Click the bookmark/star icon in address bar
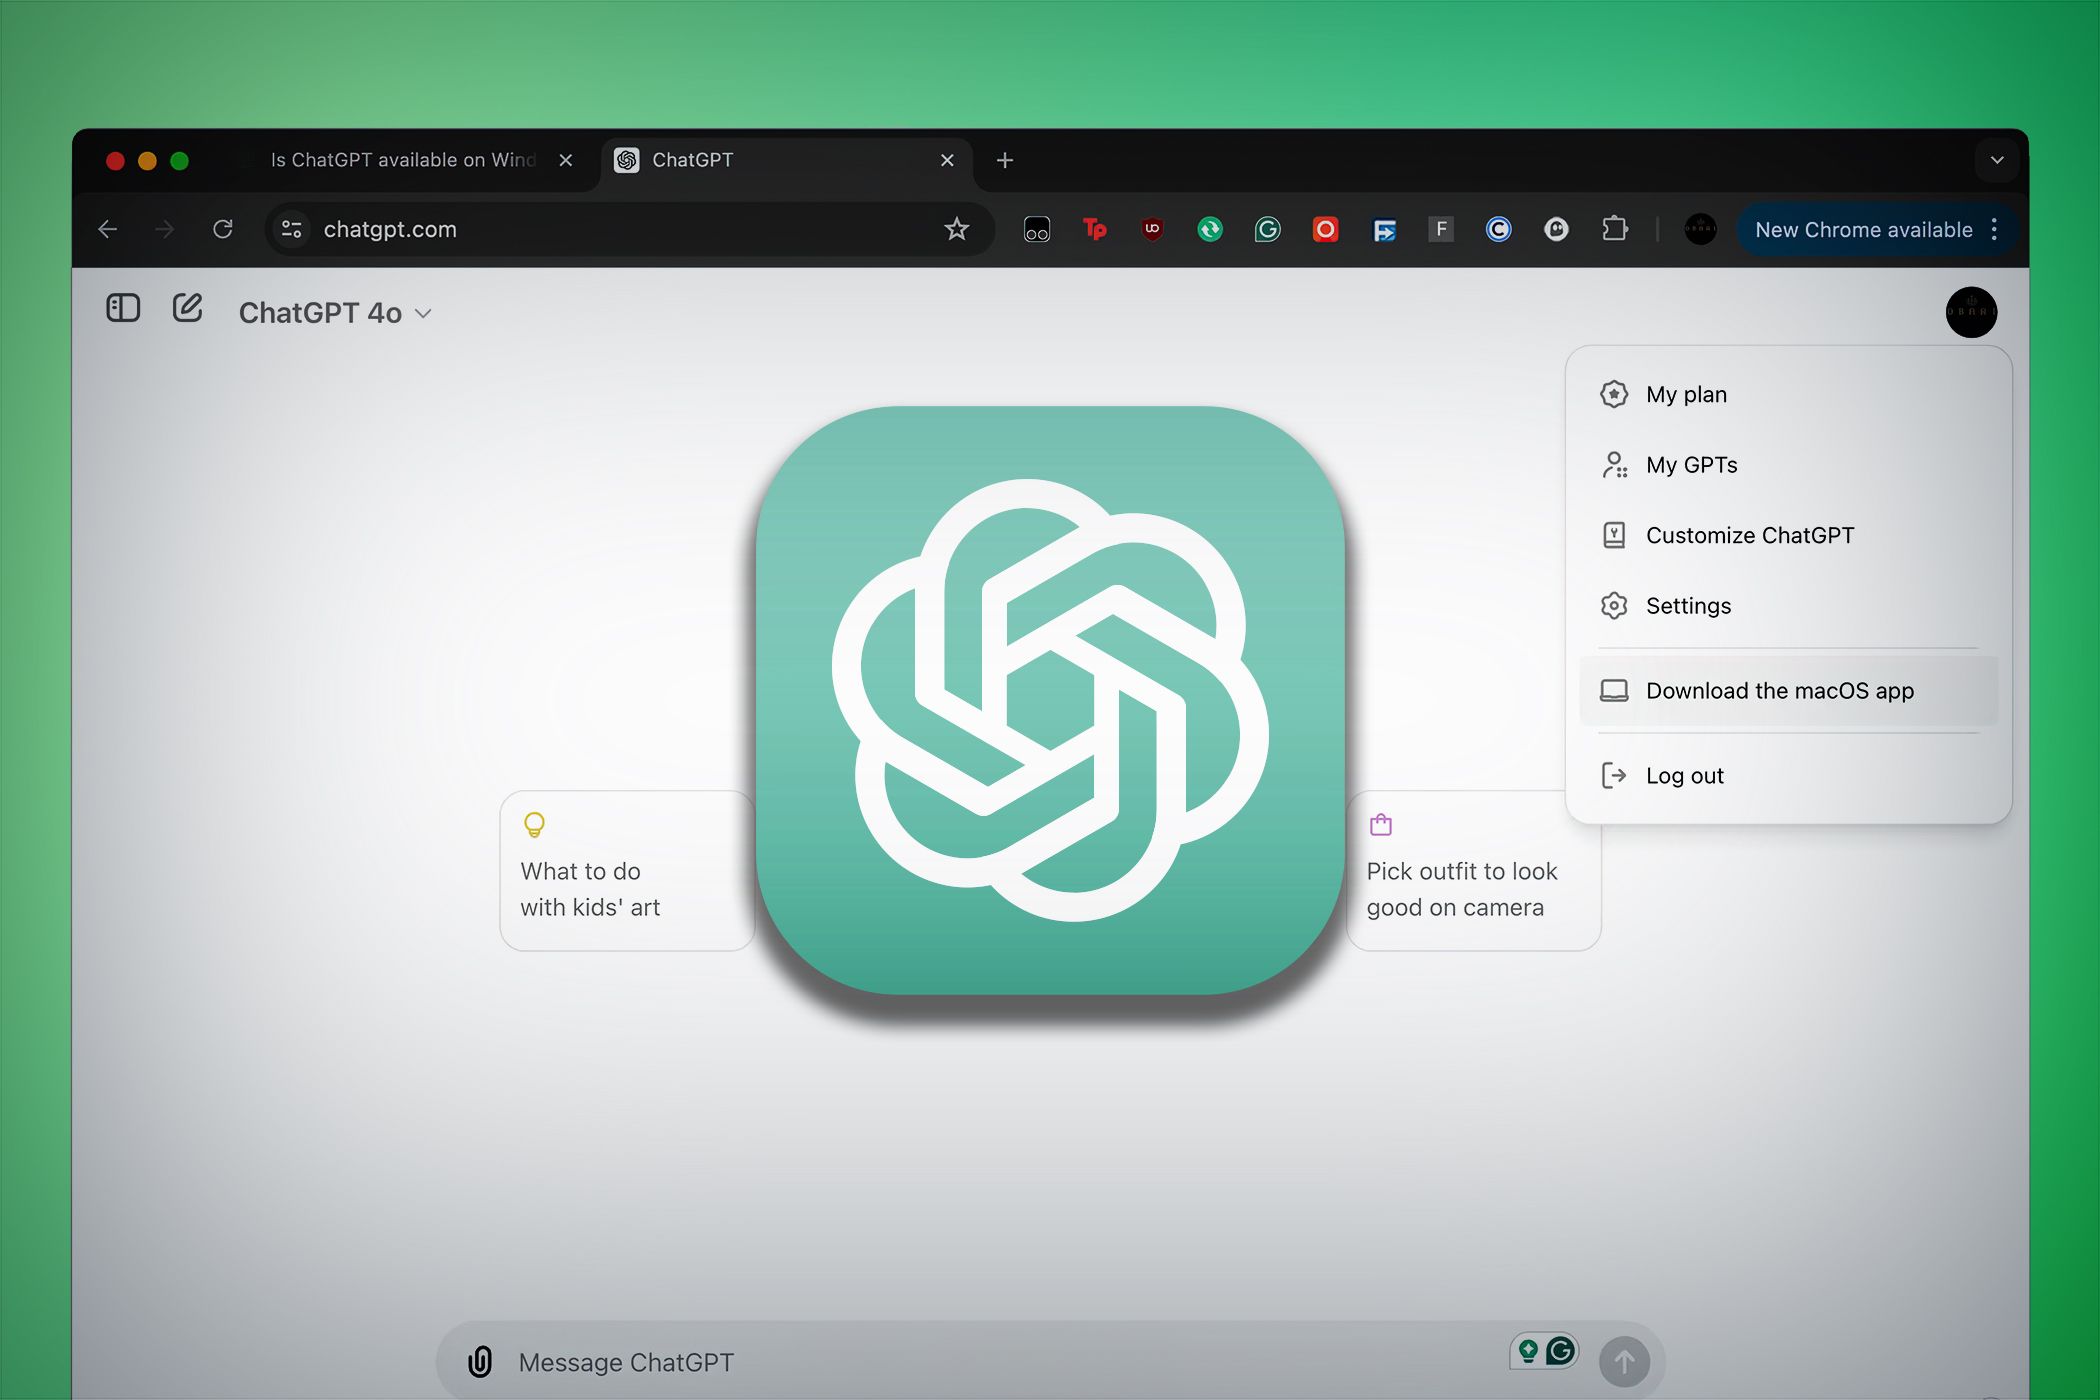Viewport: 2100px width, 1400px height. (956, 228)
